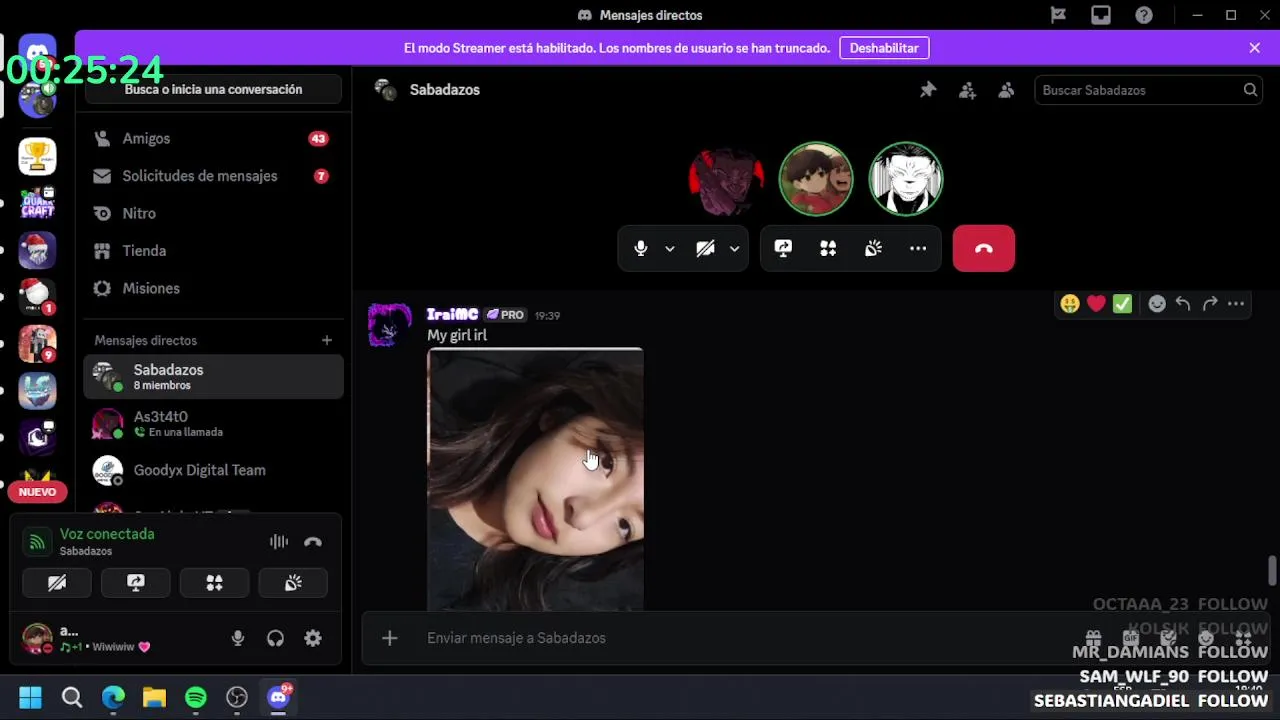The image size is (1280, 720).
Task: Toggle noise suppression in voice panel
Action: tap(279, 542)
